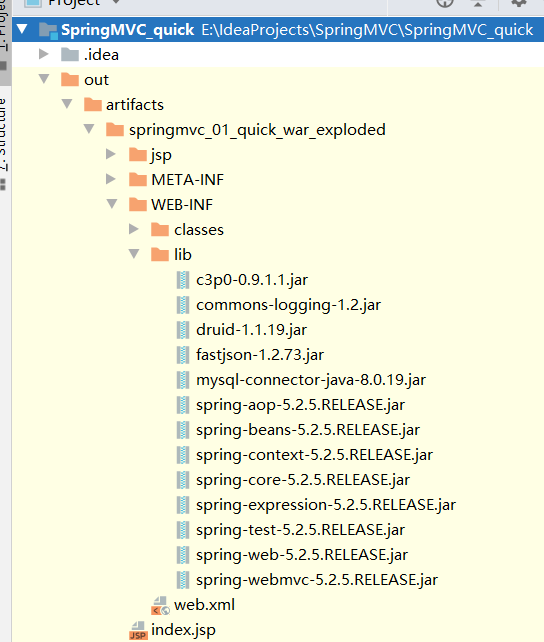Select spring-core-5.2.5.RELEASE.jar file name
Screen dimensions: 544x642
(x=303, y=480)
